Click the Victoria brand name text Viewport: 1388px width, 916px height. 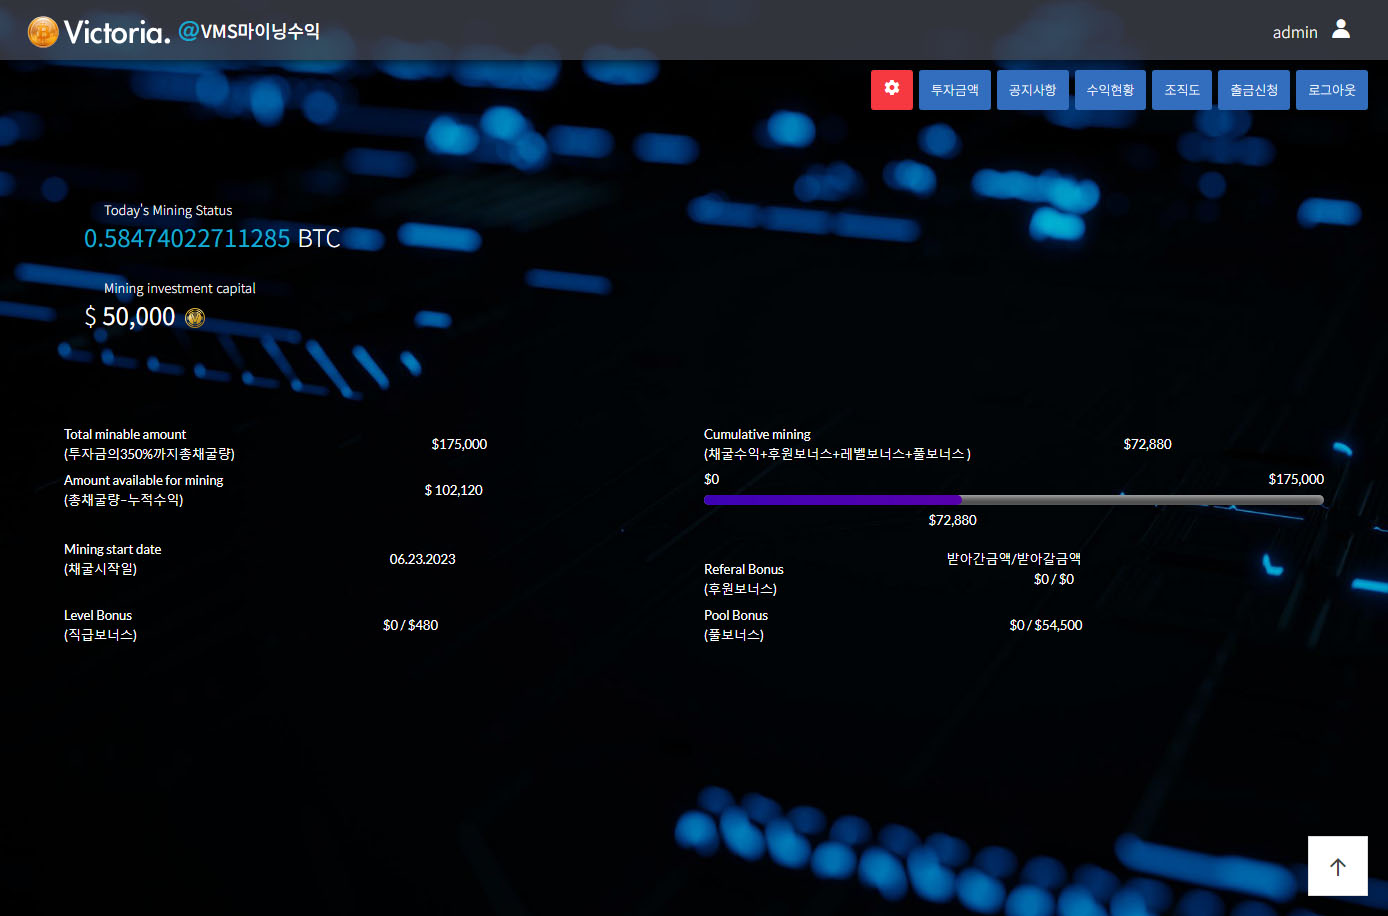coord(116,32)
